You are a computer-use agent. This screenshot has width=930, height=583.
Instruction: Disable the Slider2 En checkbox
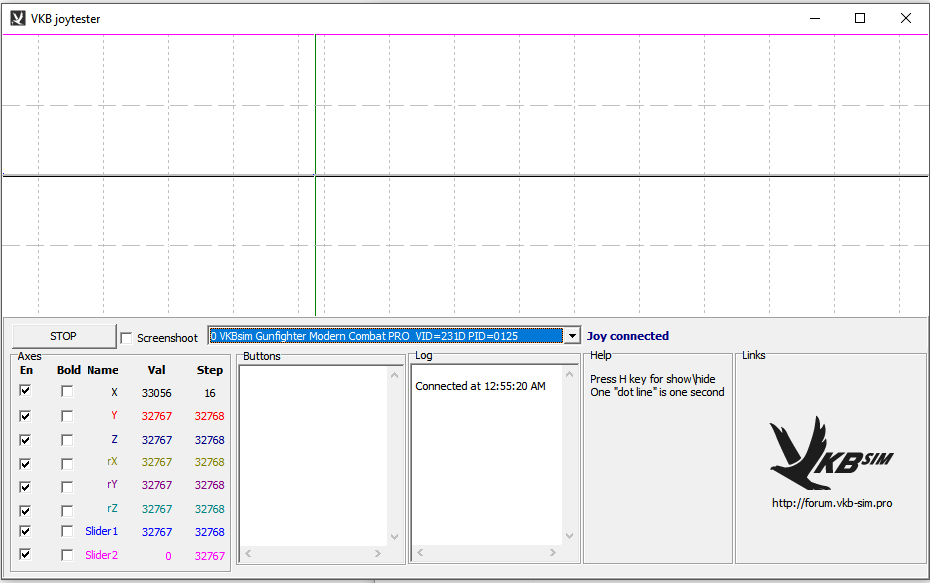click(25, 555)
